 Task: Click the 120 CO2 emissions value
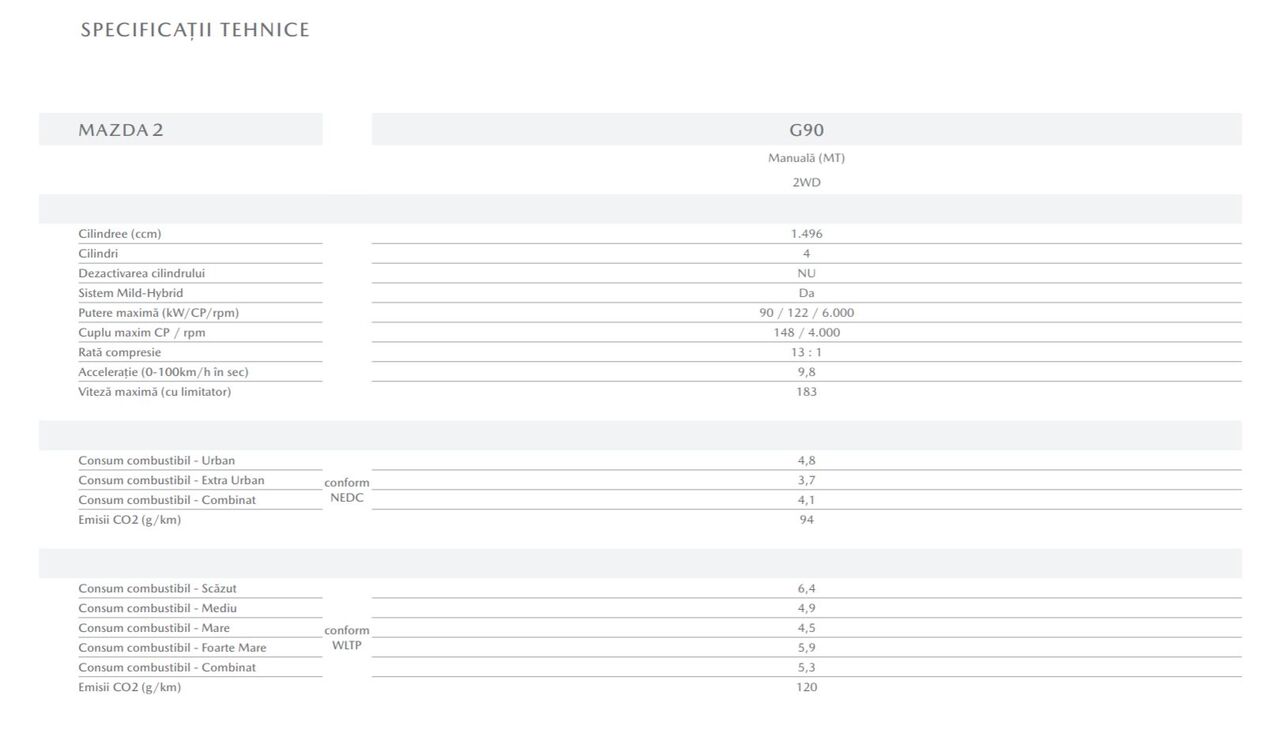(806, 687)
